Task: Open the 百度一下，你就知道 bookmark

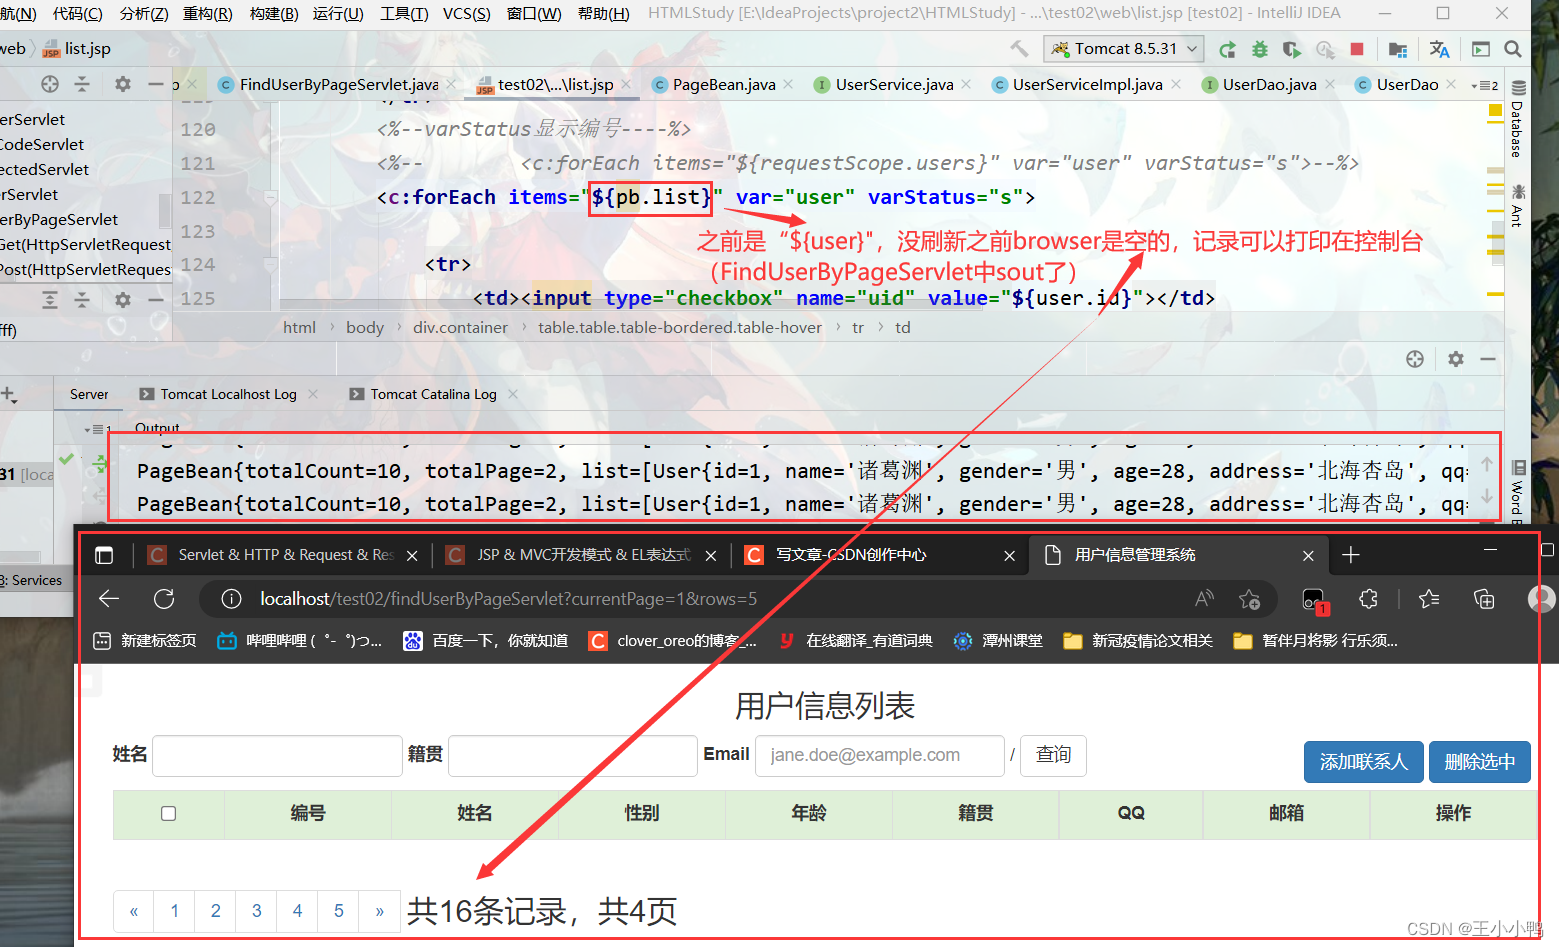Action: [486, 641]
